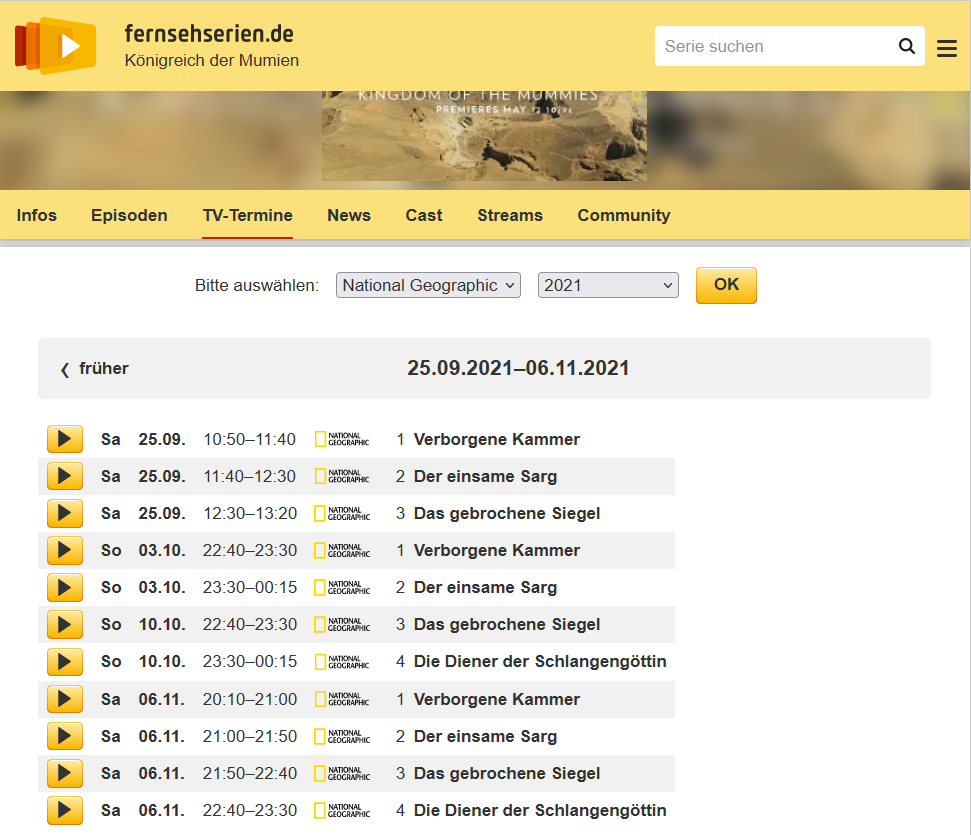The image size is (971, 835).
Task: Open the Cast tab
Action: click(x=424, y=215)
